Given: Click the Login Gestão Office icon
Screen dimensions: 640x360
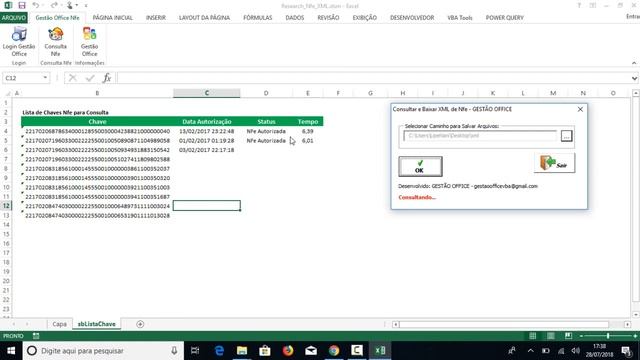Looking at the screenshot, I should (x=19, y=41).
